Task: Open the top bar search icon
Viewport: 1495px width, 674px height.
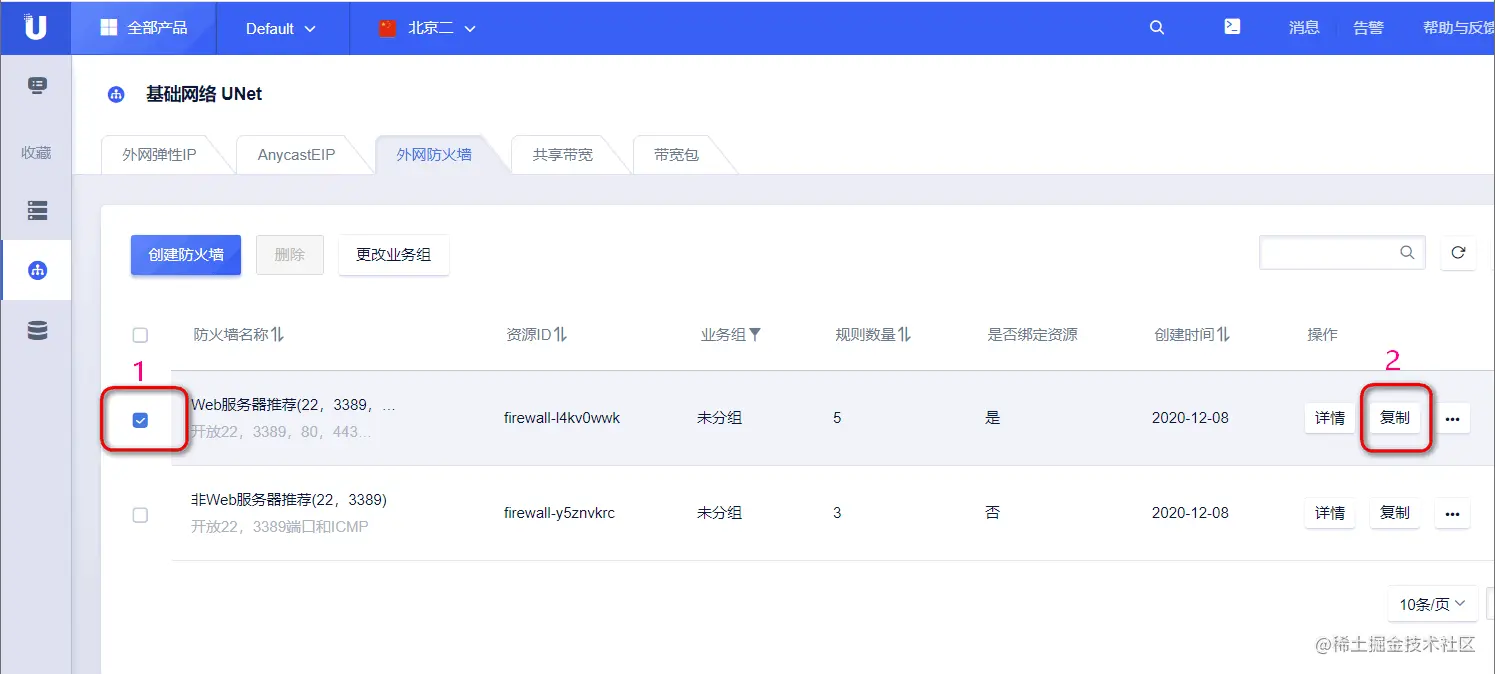Action: point(1157,28)
